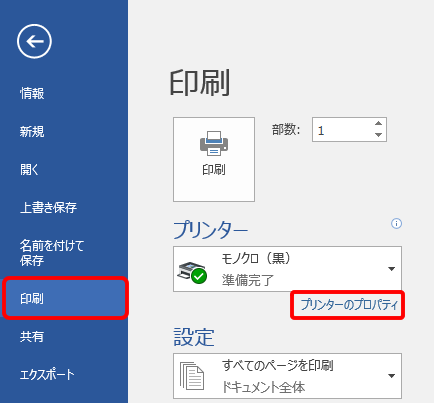Expand the すべてのページを印刷 dropdown arrow
Image resolution: width=434 pixels, height=403 pixels.
392,376
